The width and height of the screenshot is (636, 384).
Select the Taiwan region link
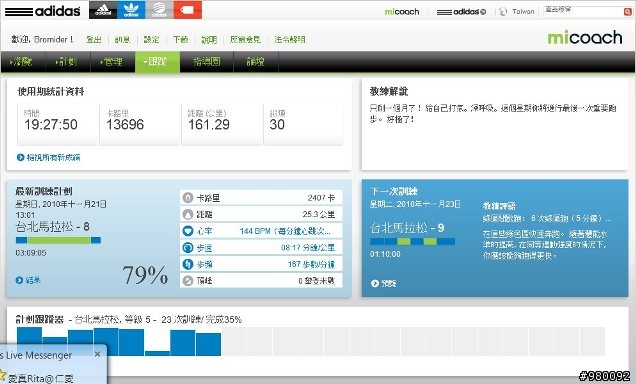click(523, 12)
